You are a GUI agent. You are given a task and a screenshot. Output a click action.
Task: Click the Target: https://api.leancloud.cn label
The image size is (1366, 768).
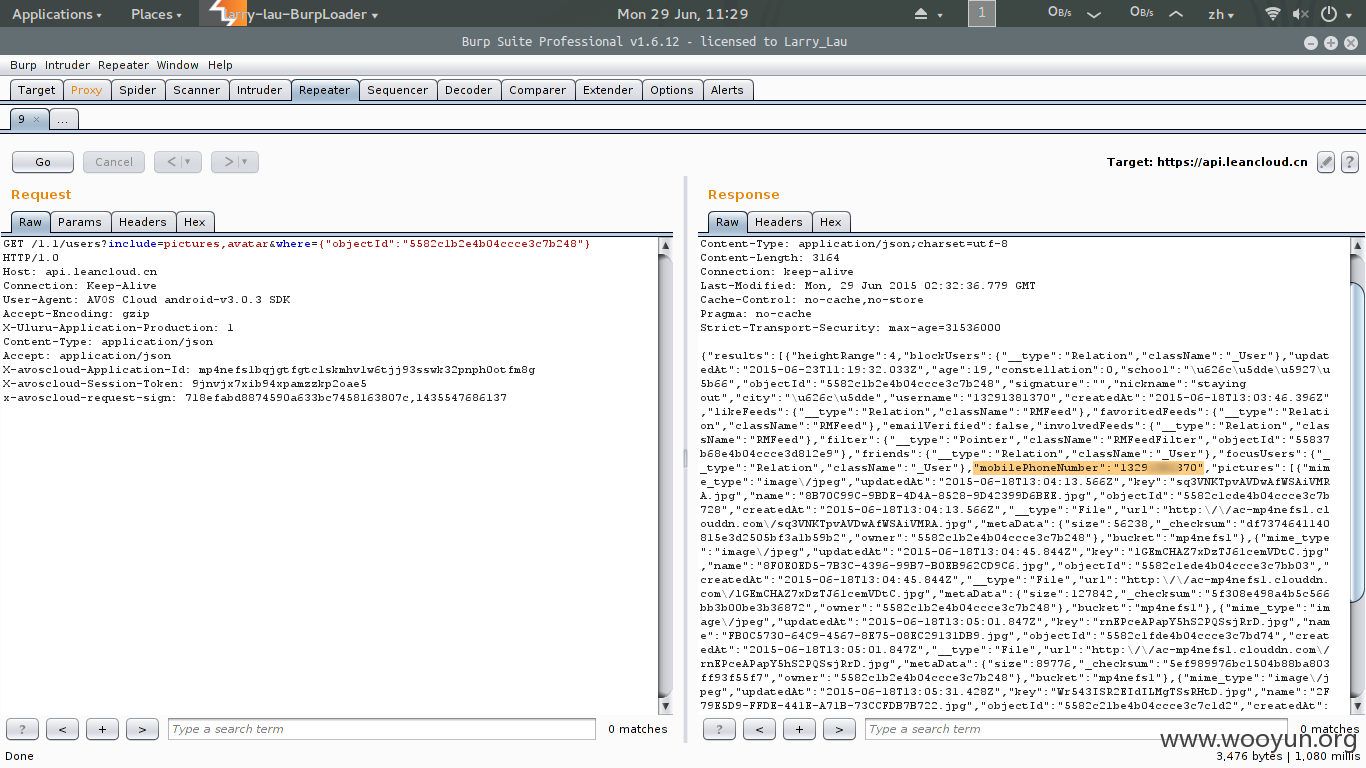pyautogui.click(x=1207, y=162)
